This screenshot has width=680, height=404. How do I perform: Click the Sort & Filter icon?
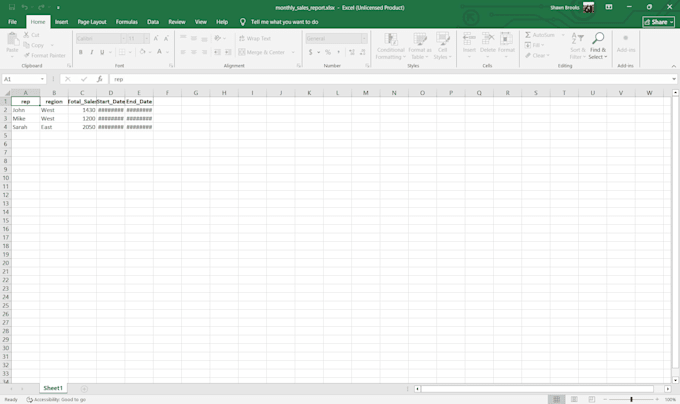click(x=577, y=38)
